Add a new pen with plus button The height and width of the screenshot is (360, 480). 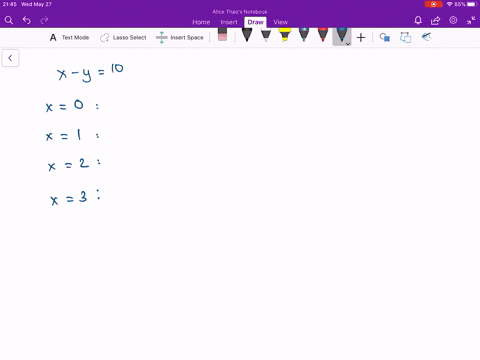[361, 37]
